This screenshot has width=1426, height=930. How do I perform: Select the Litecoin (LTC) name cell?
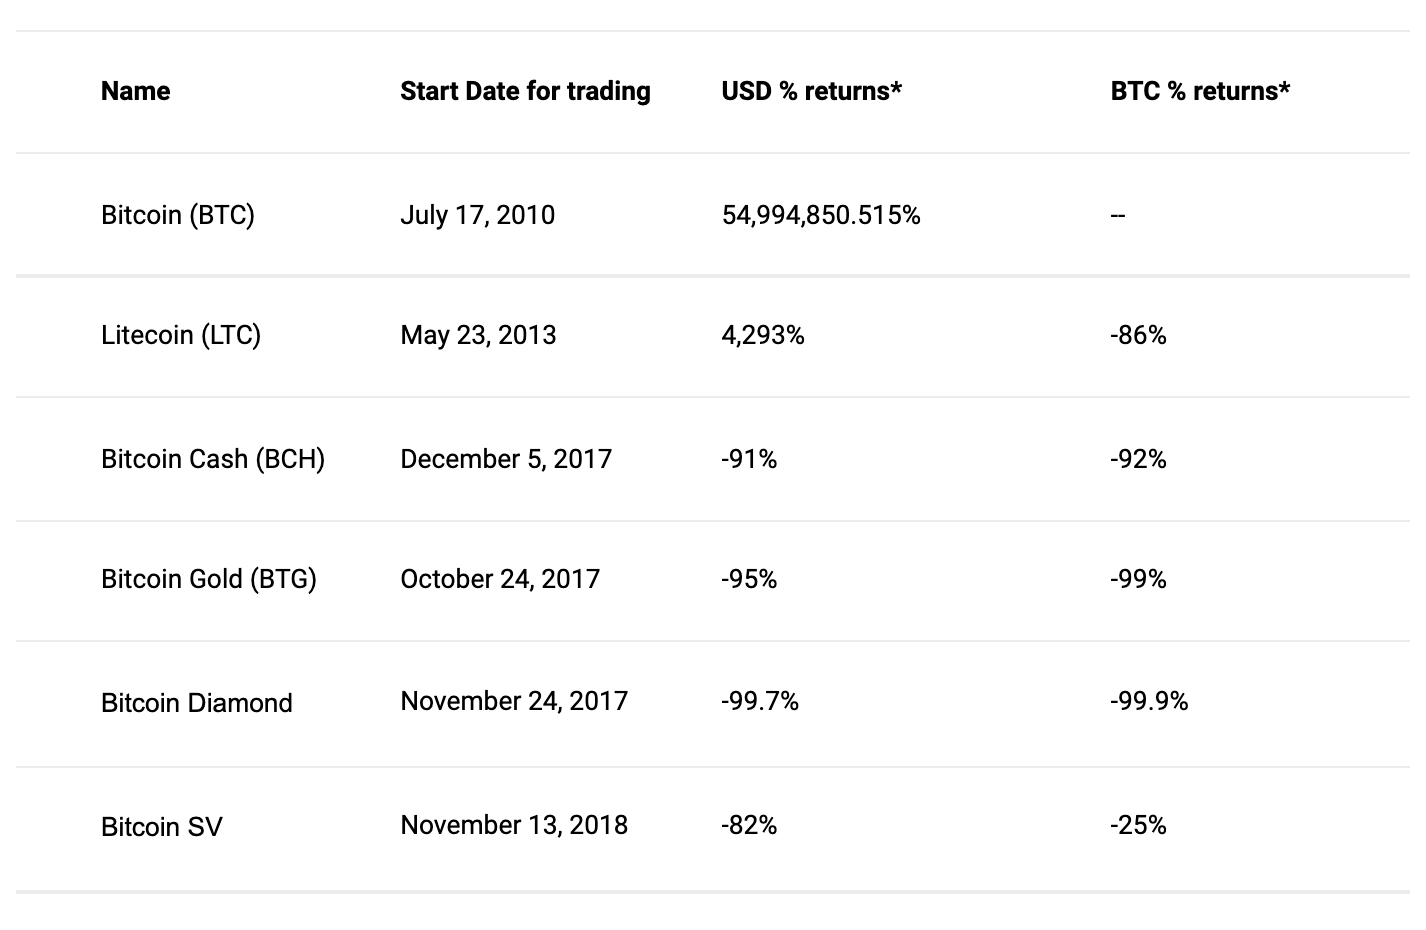181,335
